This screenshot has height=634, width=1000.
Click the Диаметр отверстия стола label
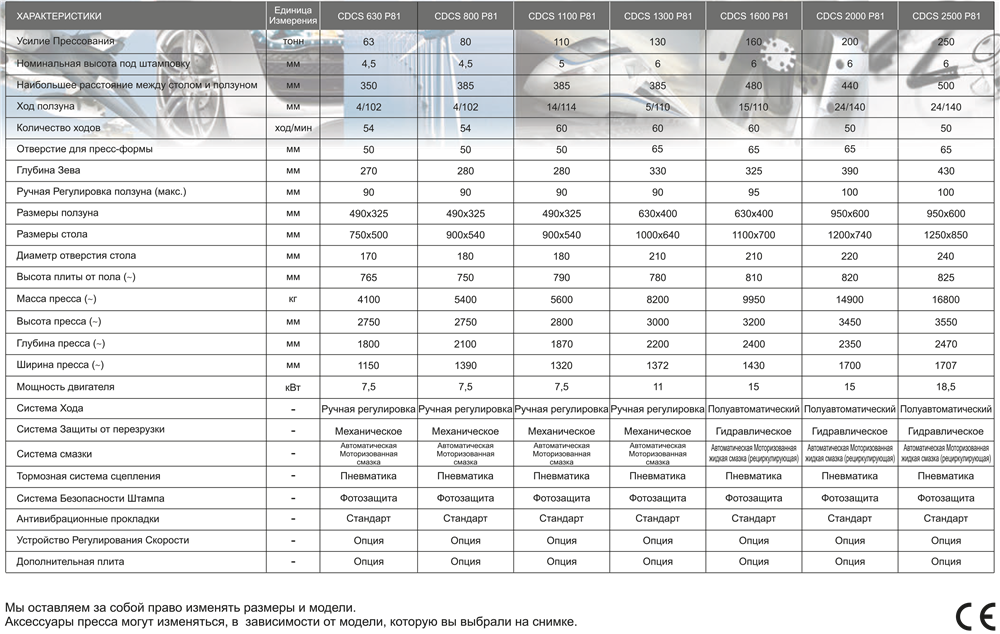76,256
